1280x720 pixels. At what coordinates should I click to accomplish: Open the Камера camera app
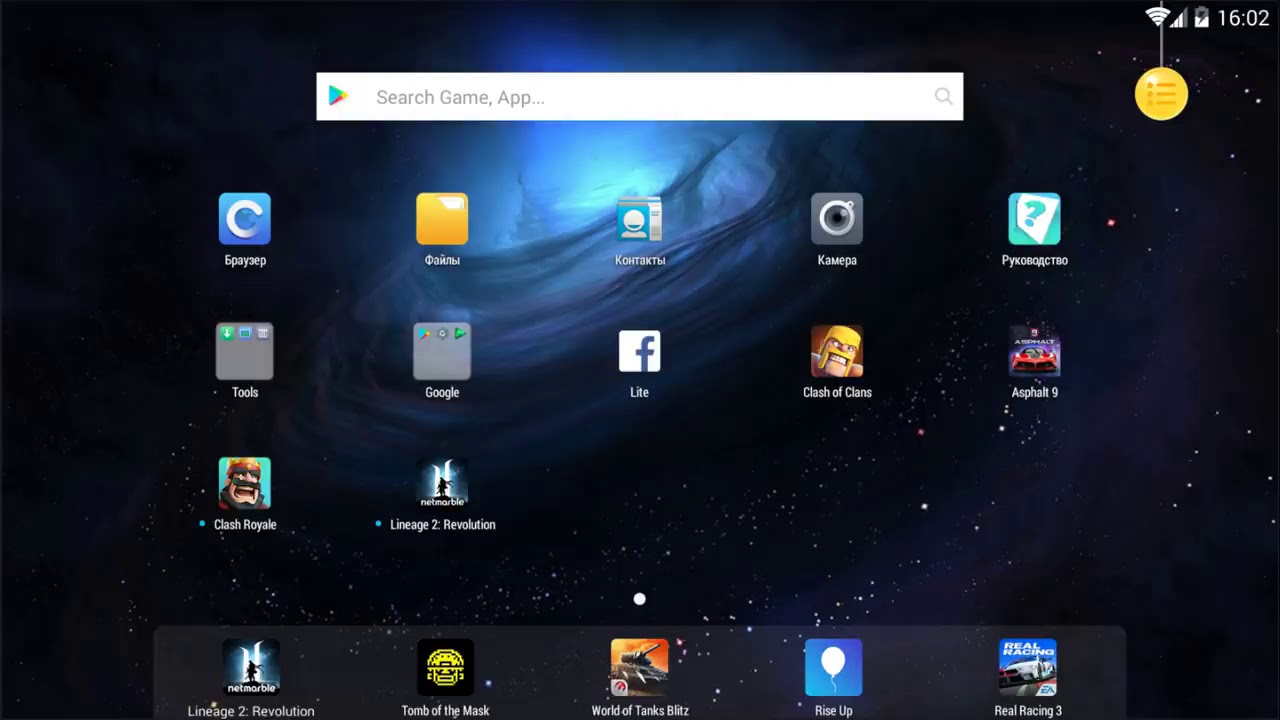pyautogui.click(x=837, y=219)
